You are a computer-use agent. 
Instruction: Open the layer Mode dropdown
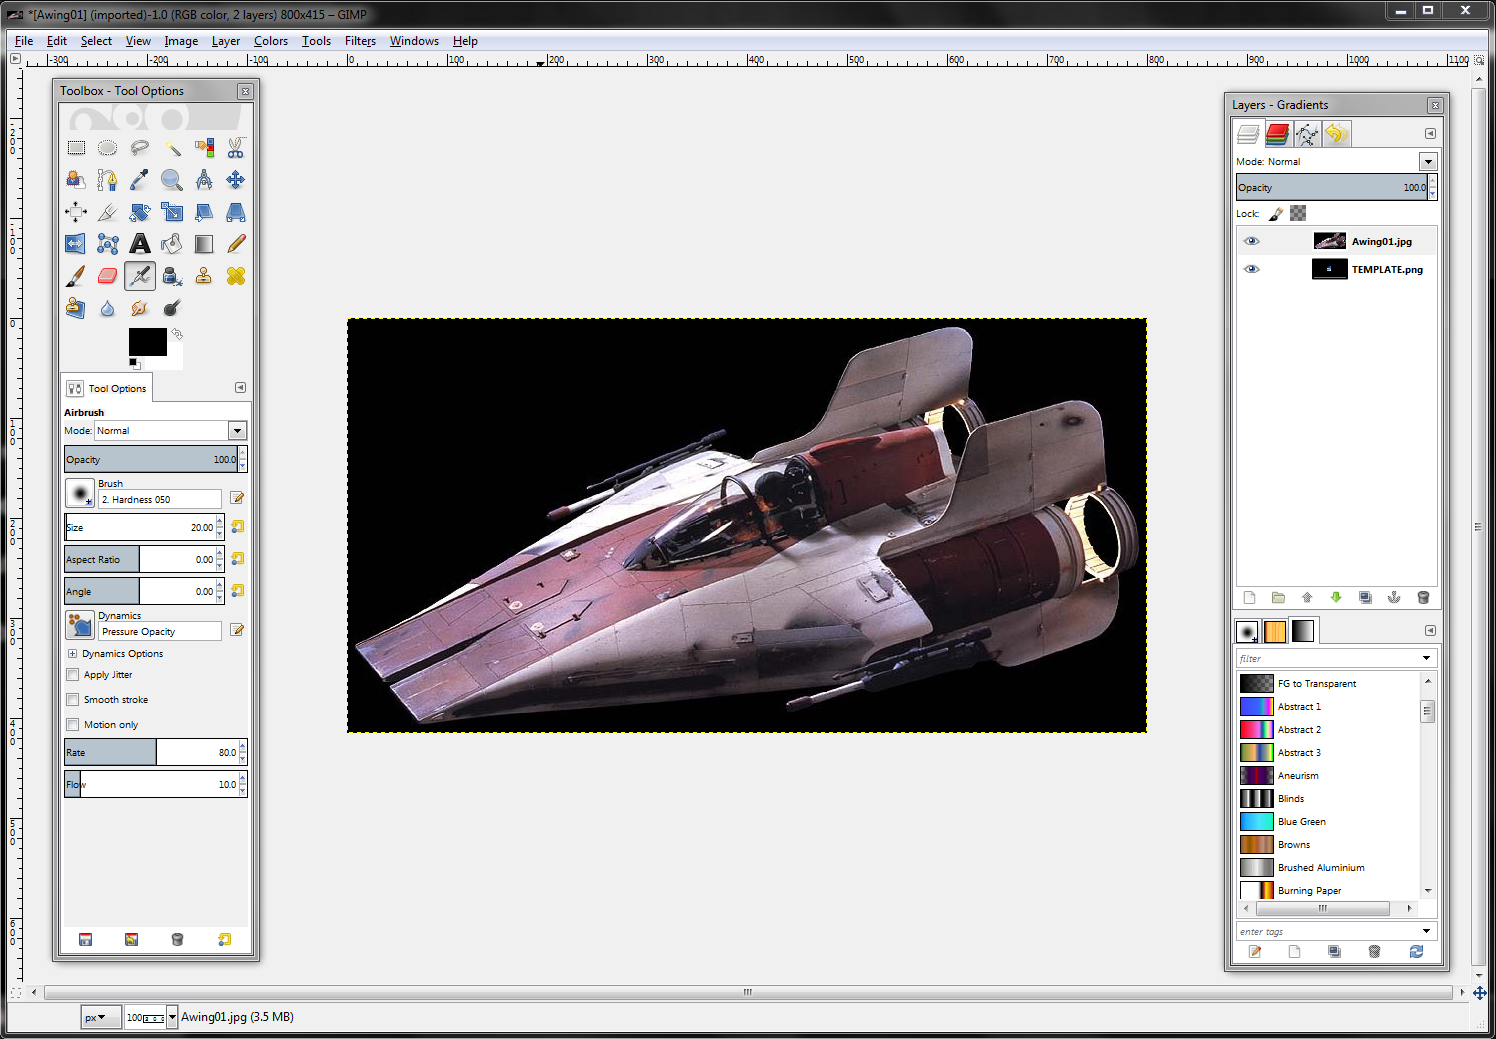tap(1428, 162)
